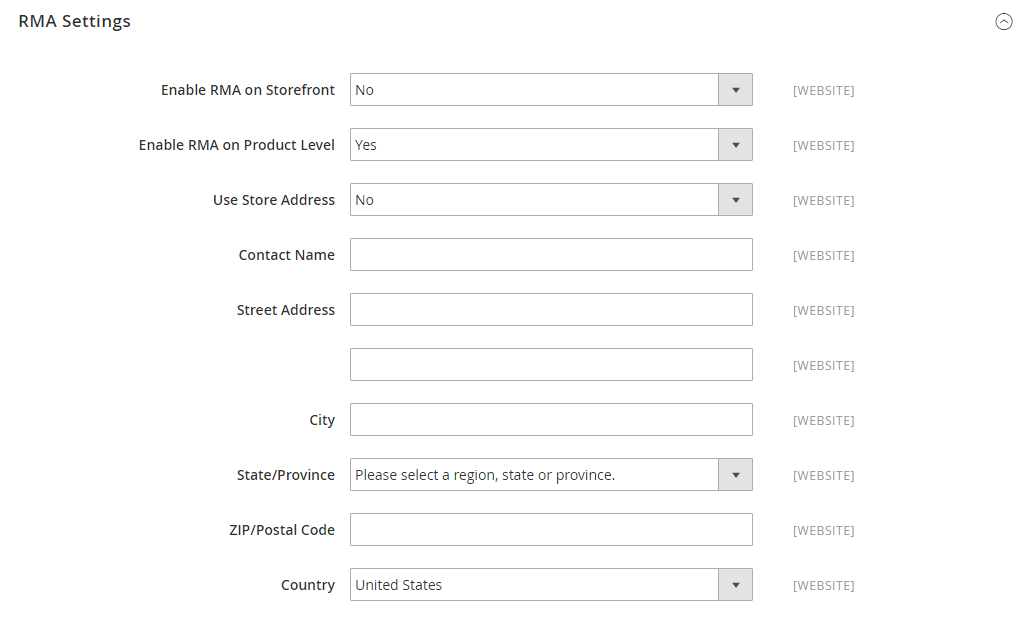Click the dropdown arrow next to Country

[x=735, y=584]
